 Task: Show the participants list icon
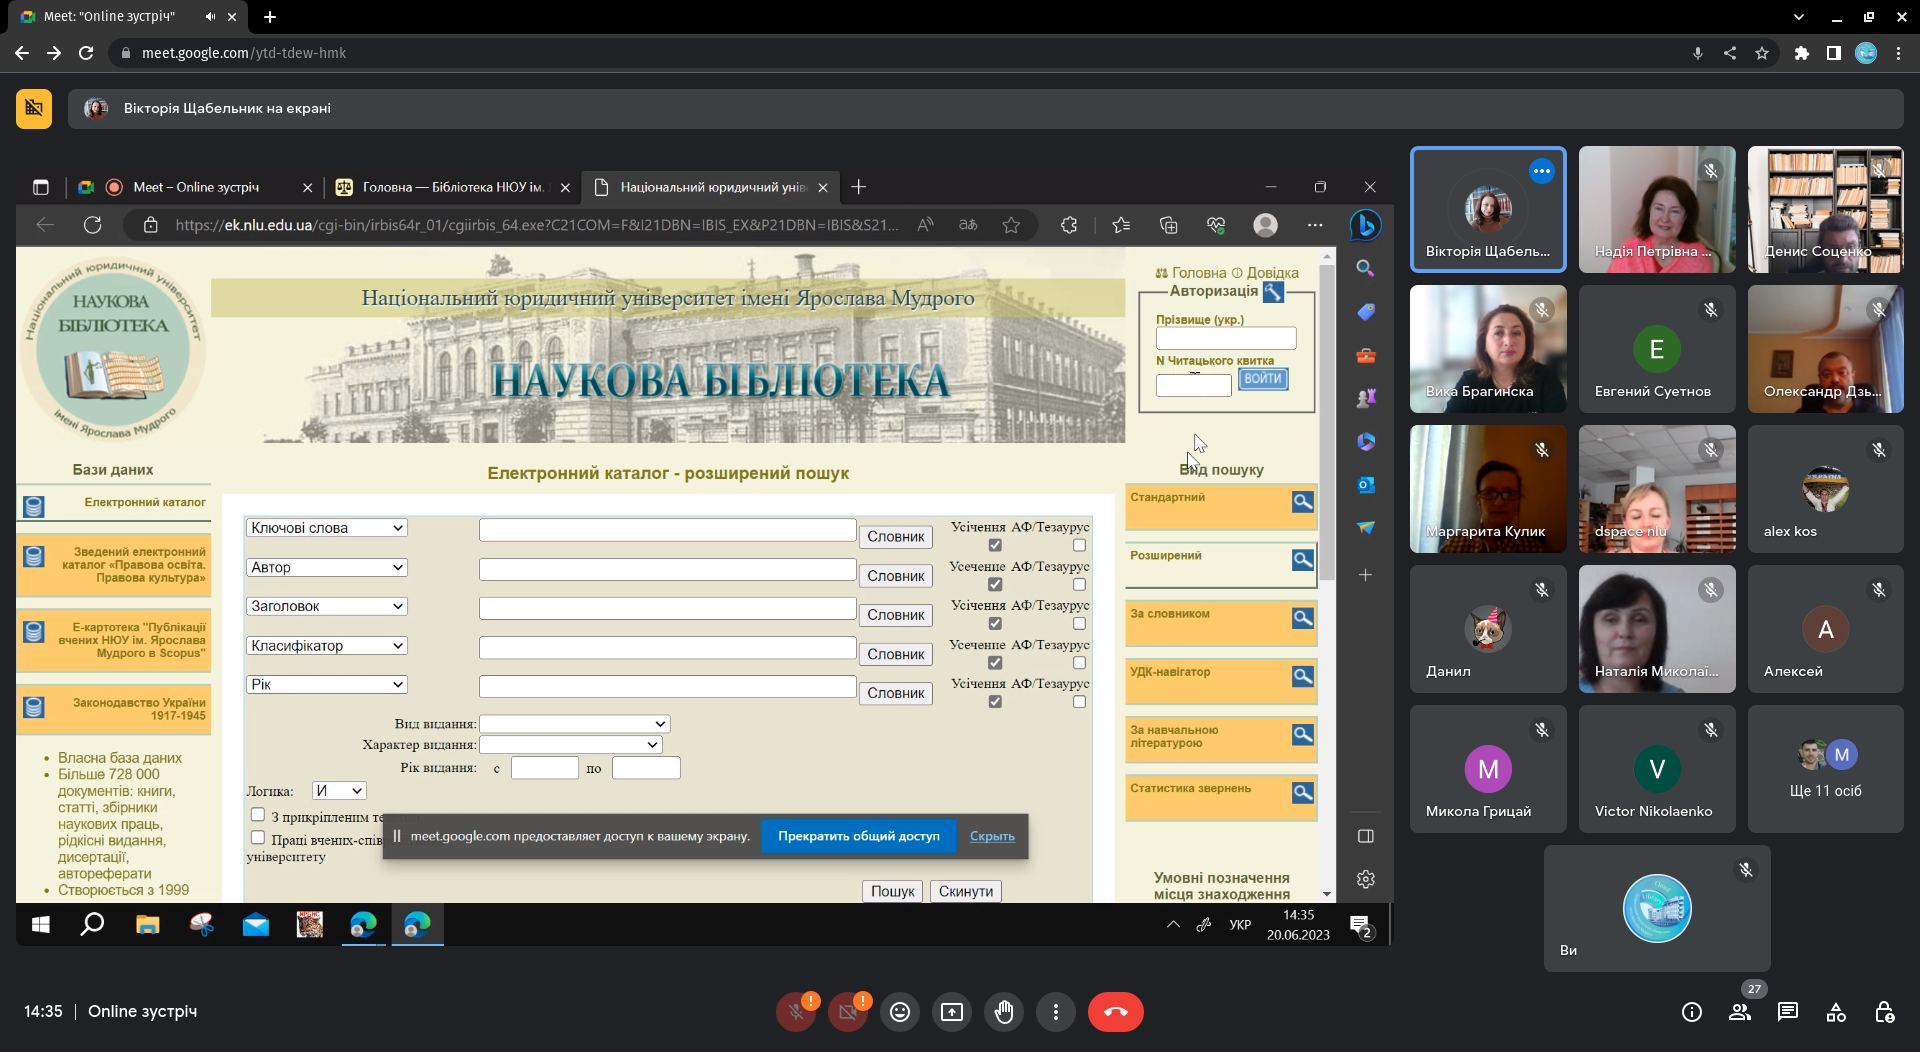pos(1740,1012)
